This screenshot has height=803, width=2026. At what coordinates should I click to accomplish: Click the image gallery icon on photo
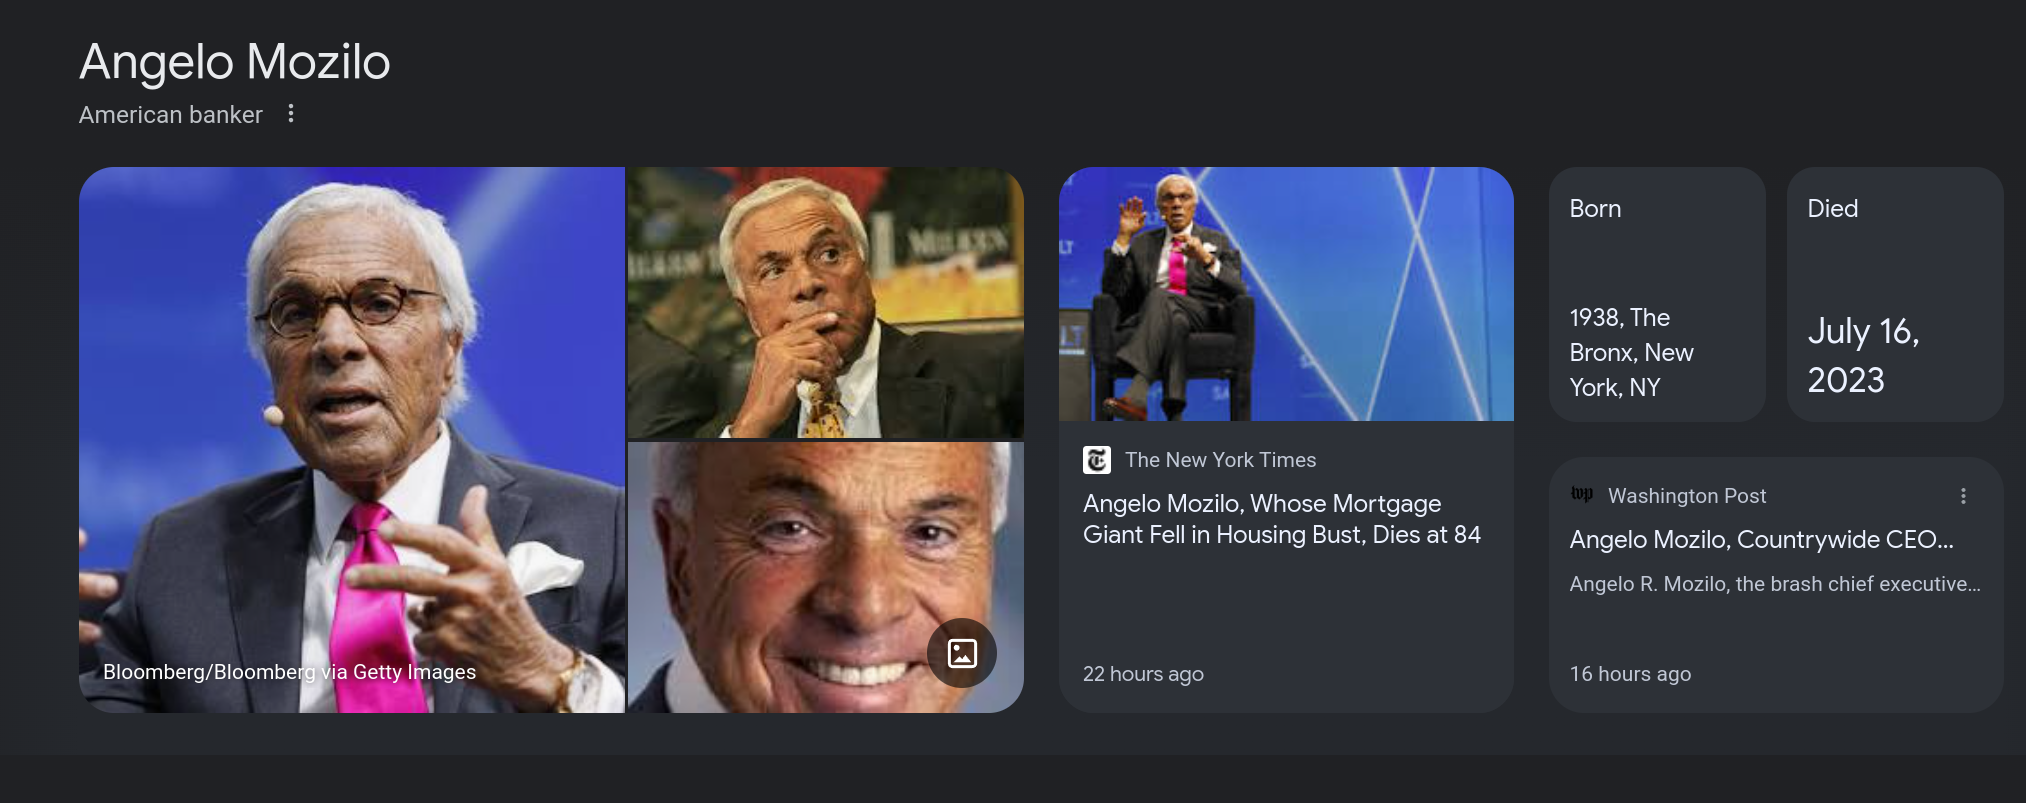(x=962, y=653)
